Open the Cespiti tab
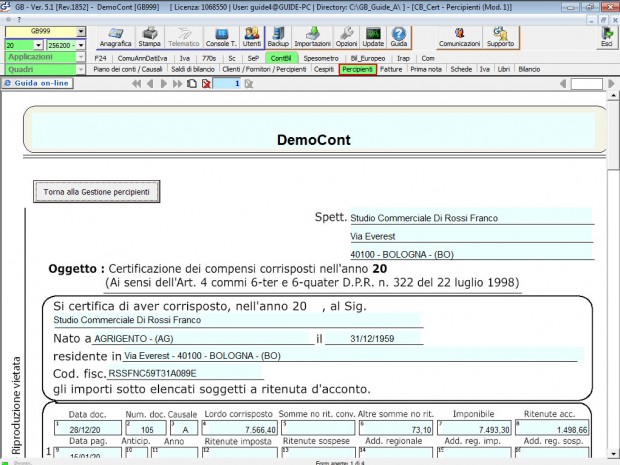This screenshot has height=465, width=620. [x=324, y=69]
